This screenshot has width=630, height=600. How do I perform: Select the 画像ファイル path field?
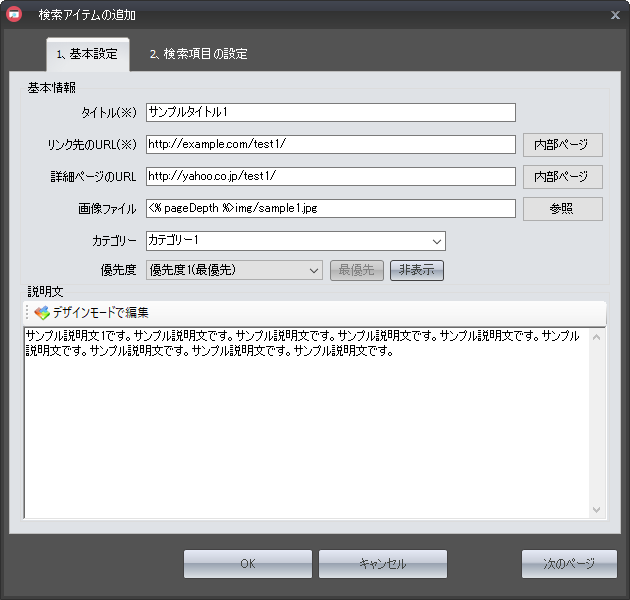(x=330, y=209)
